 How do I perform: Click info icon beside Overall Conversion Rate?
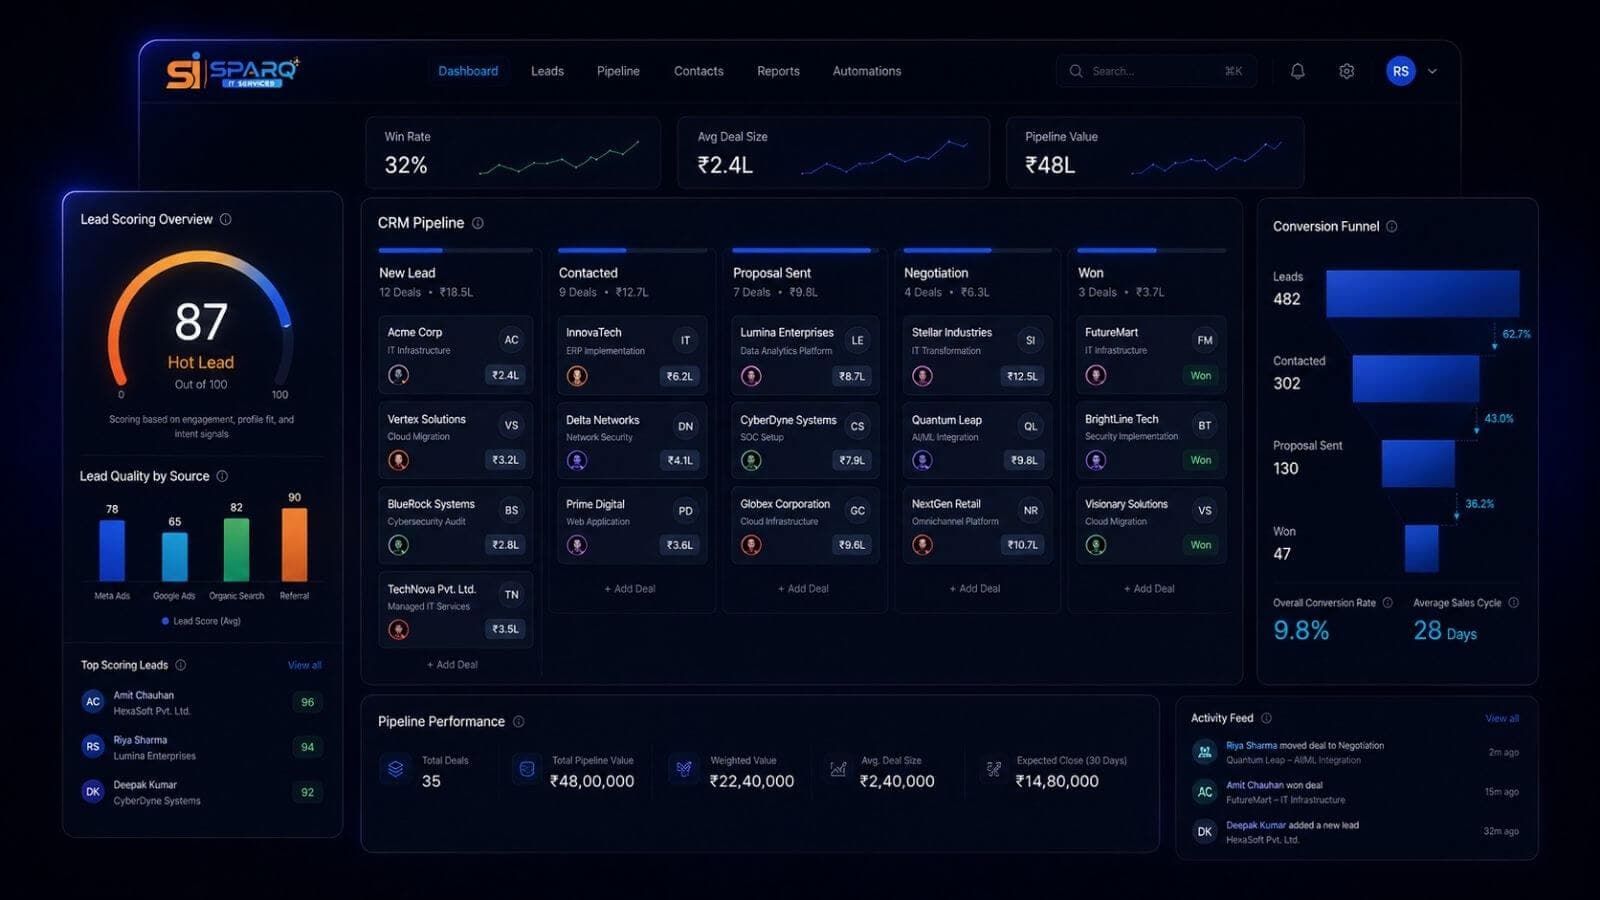click(1387, 602)
